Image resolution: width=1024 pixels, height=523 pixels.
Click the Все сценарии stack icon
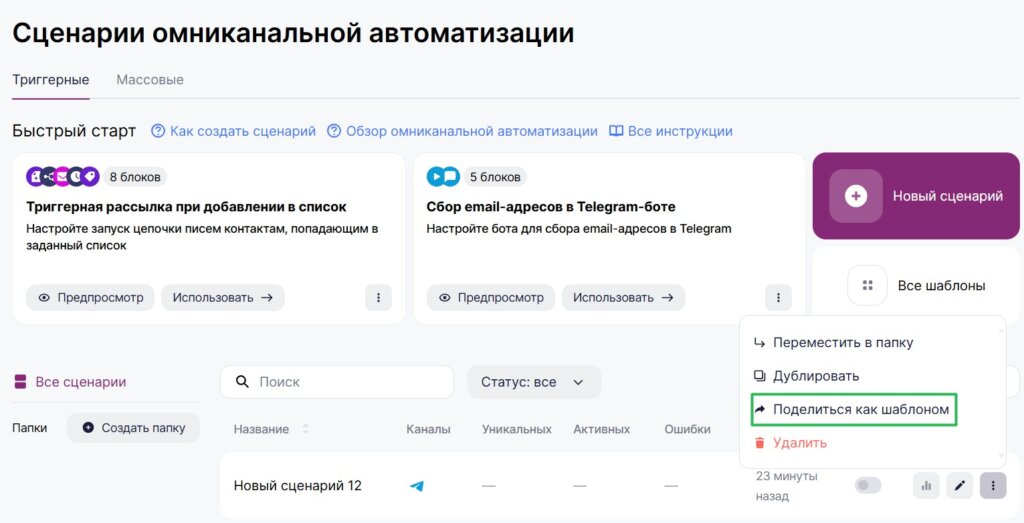[x=20, y=382]
